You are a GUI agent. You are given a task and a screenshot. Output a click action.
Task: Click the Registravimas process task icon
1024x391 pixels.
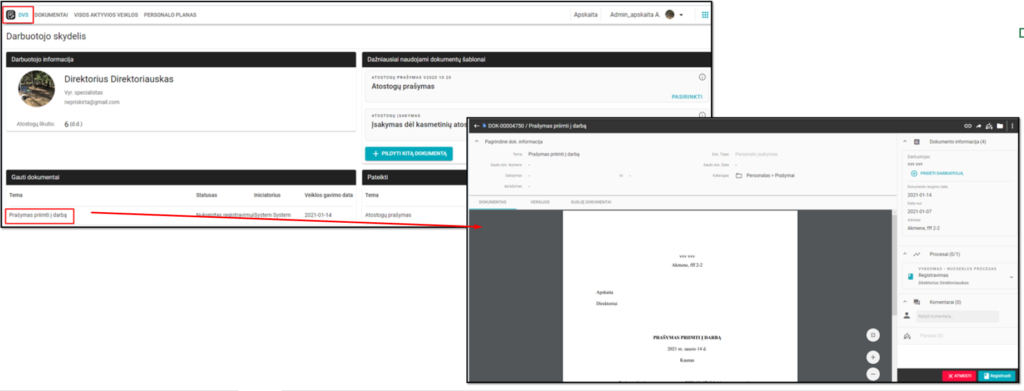[x=910, y=276]
